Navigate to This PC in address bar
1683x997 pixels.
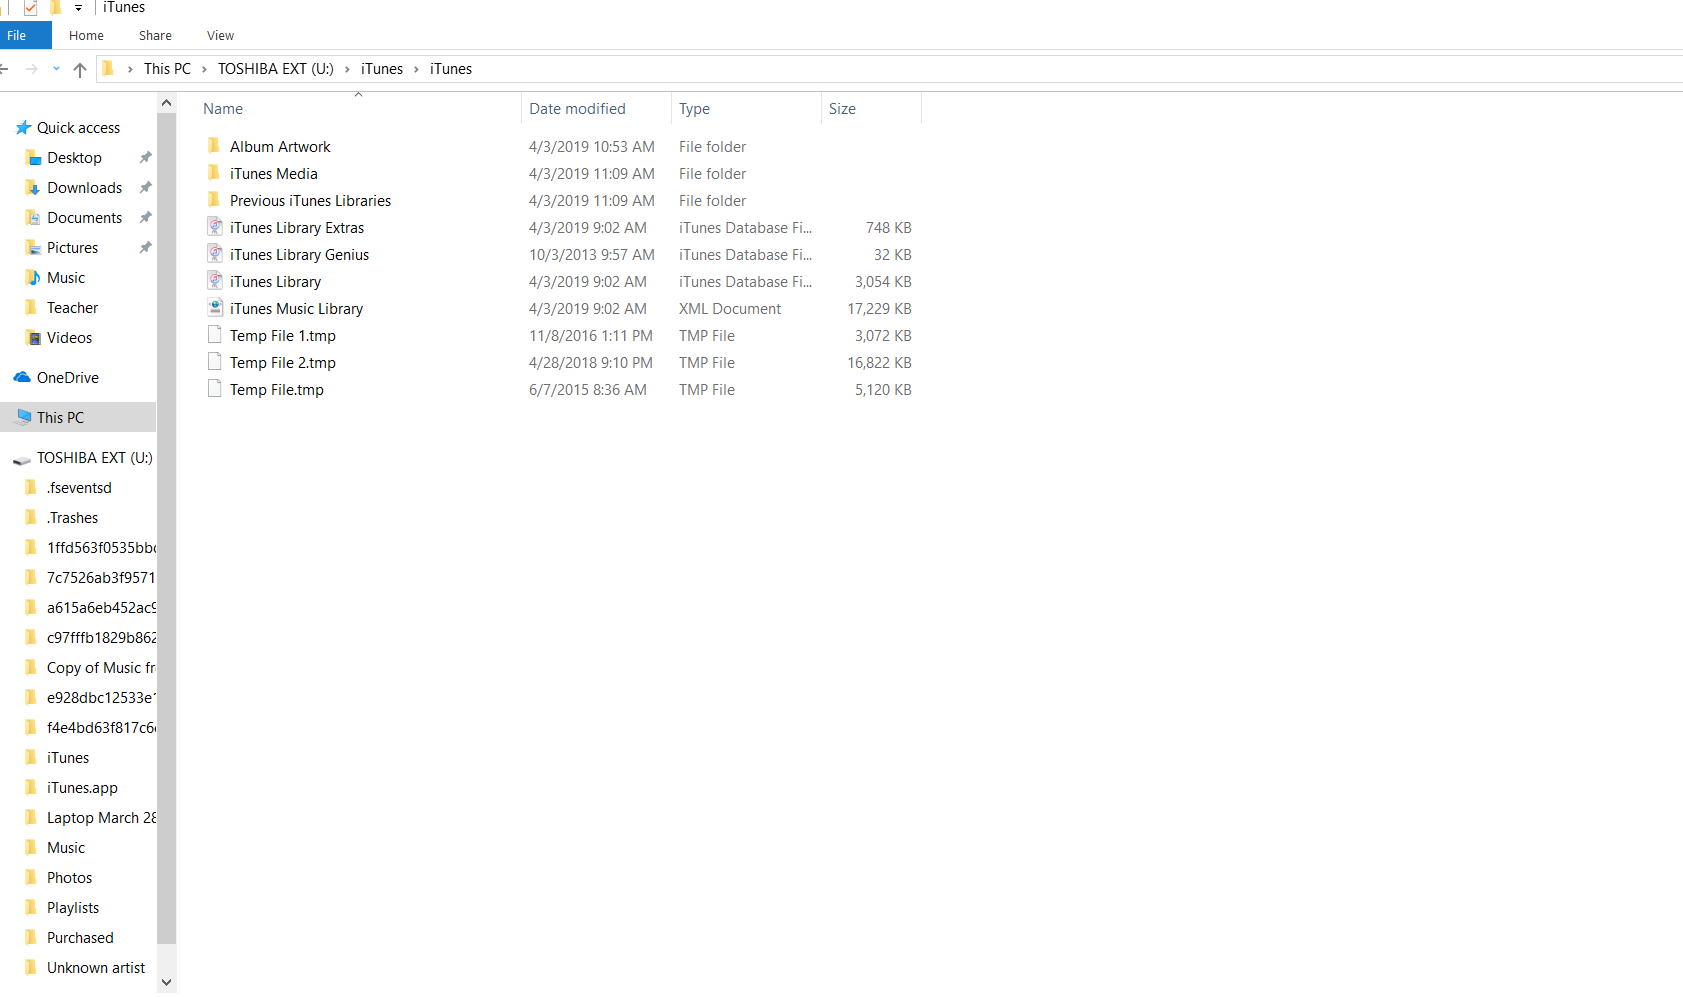[x=167, y=69]
